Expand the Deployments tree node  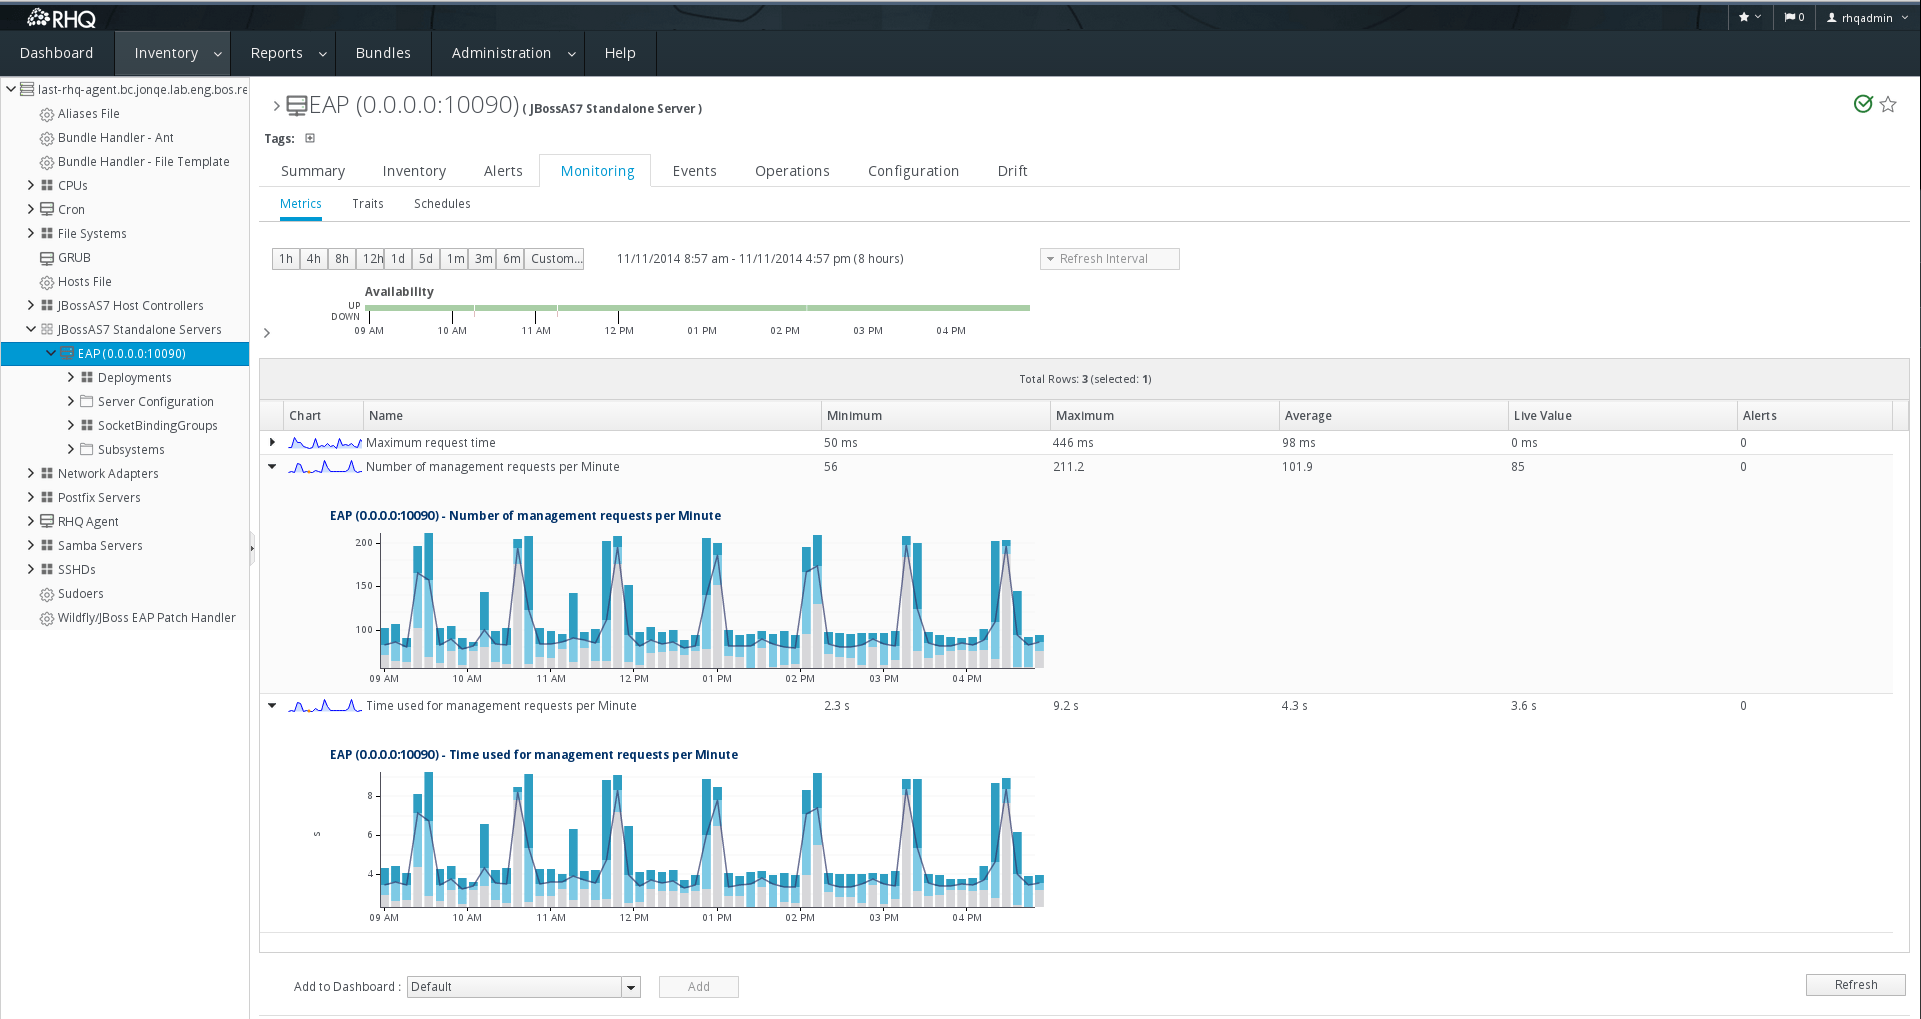point(70,377)
